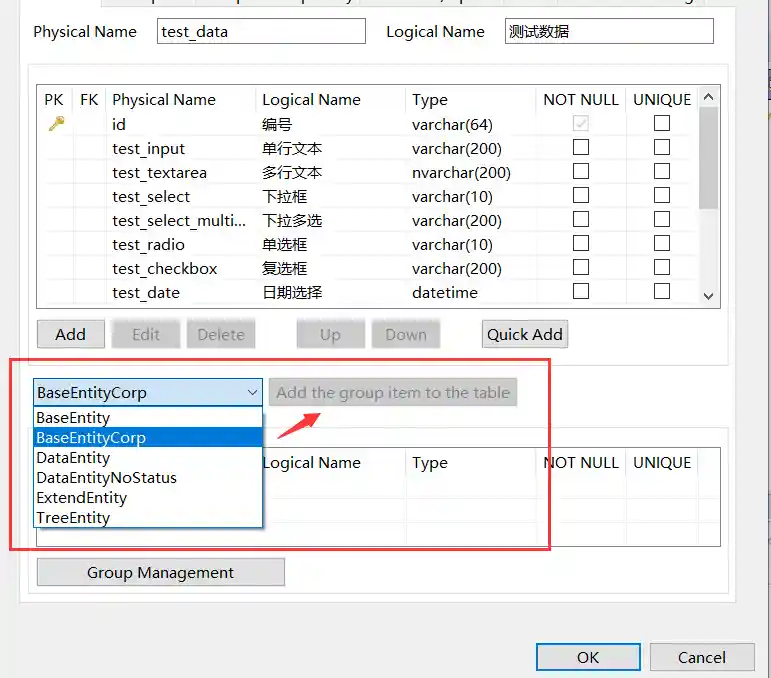Select the test_checkbox column name
Image resolution: width=771 pixels, height=678 pixels.
pos(165,268)
